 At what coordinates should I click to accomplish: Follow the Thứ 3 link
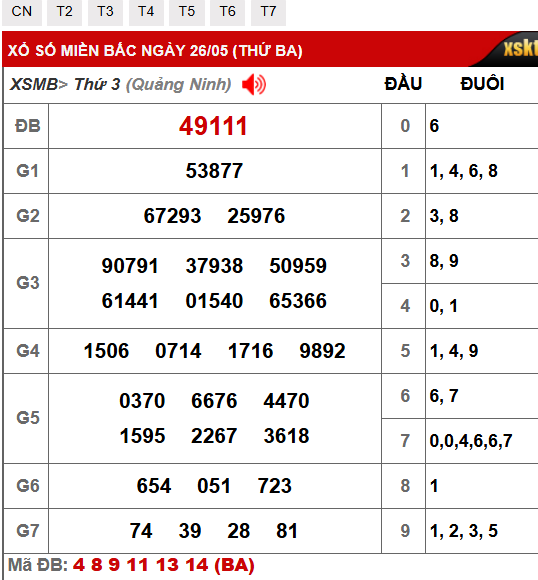[x=97, y=84]
